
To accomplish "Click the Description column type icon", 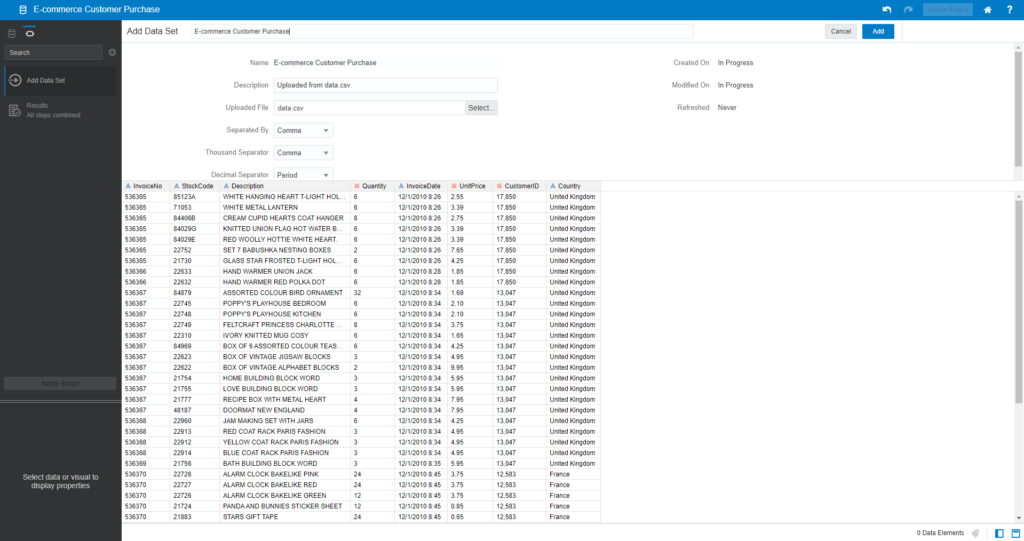I will 226,186.
